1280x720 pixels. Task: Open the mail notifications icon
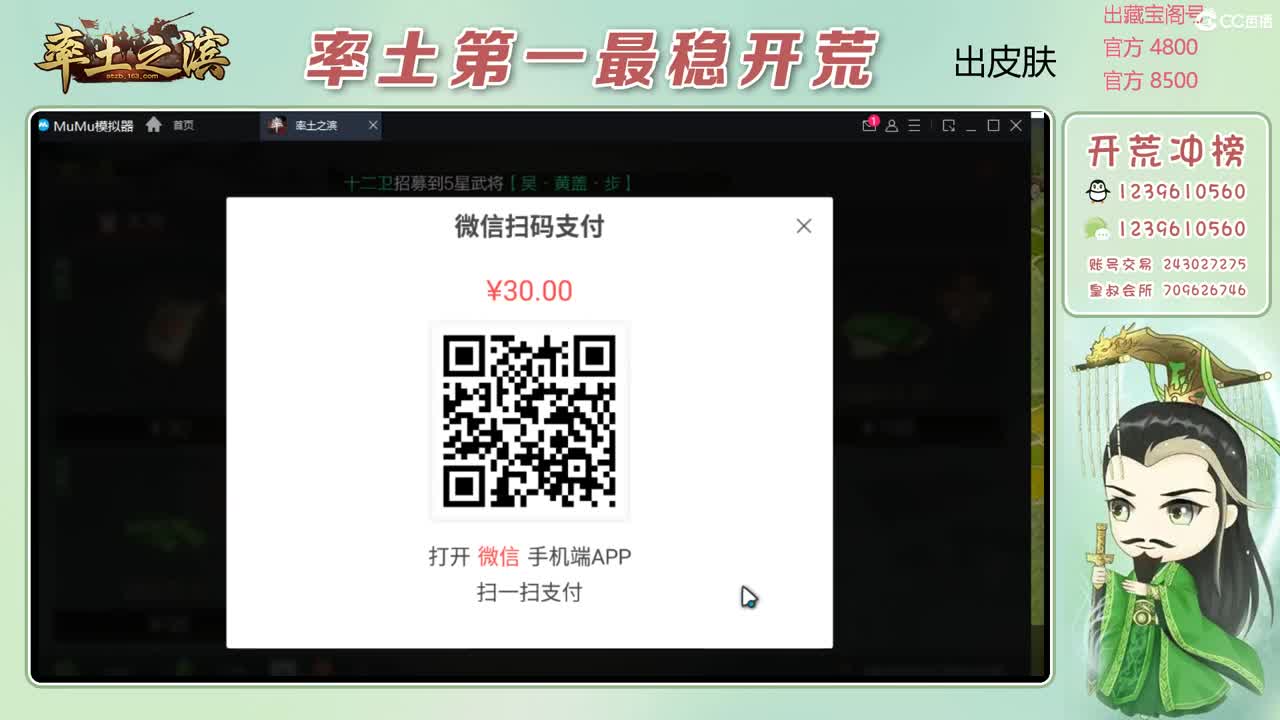869,125
